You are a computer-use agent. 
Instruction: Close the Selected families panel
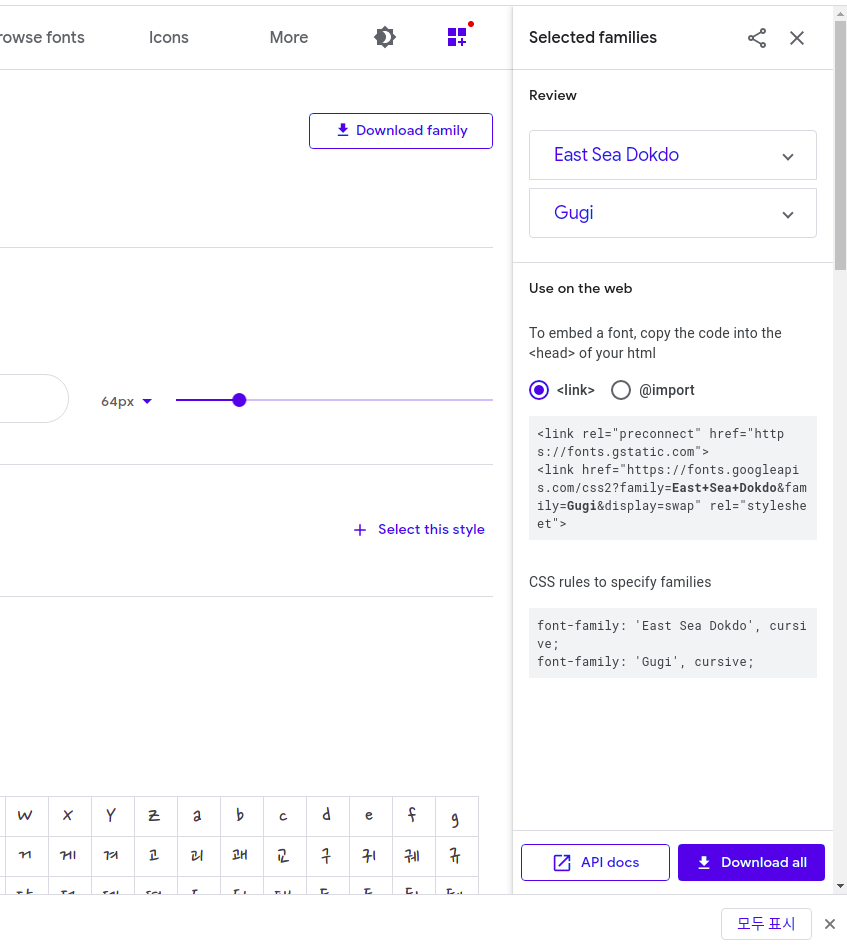(797, 38)
